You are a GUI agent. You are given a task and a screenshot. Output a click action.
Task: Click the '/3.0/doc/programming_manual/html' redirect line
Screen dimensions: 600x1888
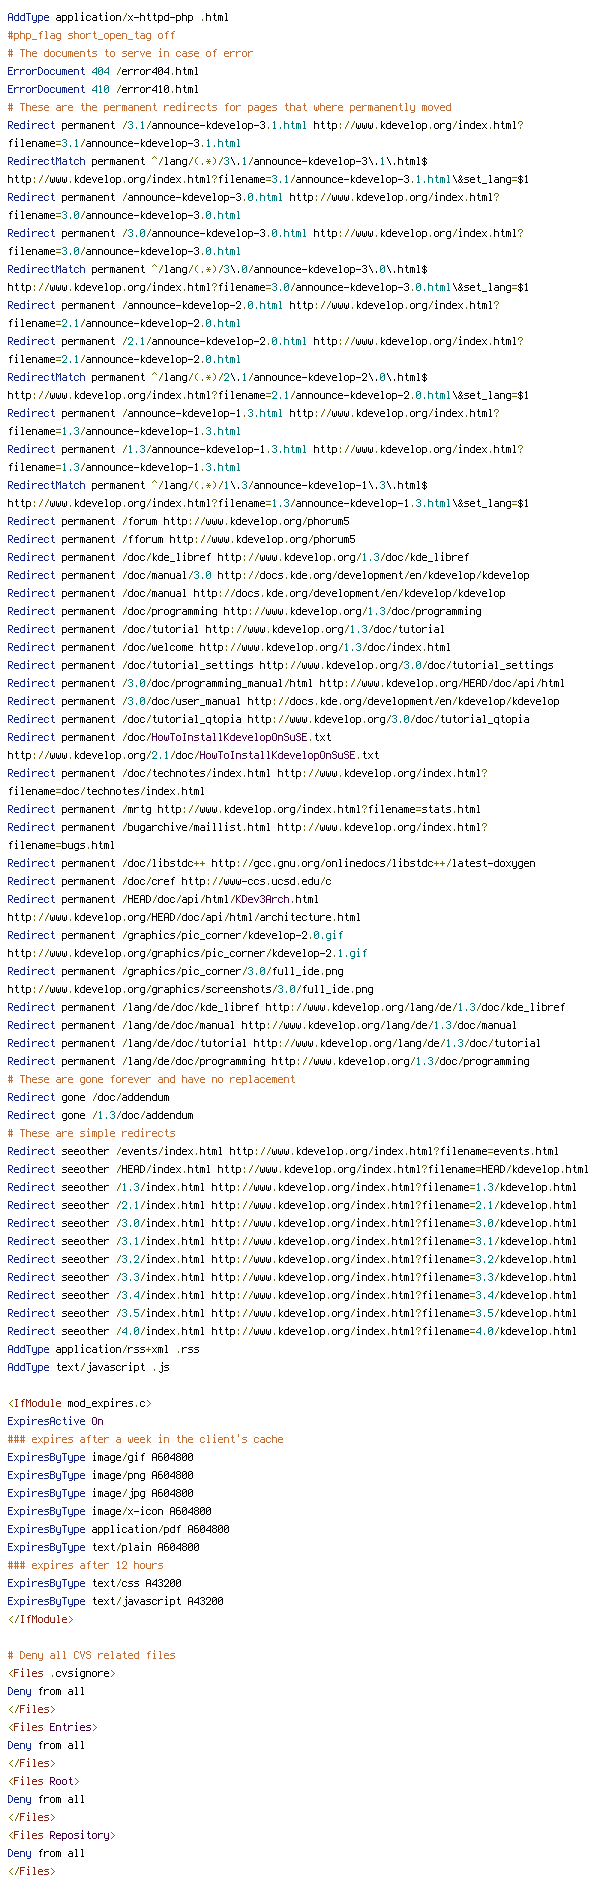tap(286, 683)
